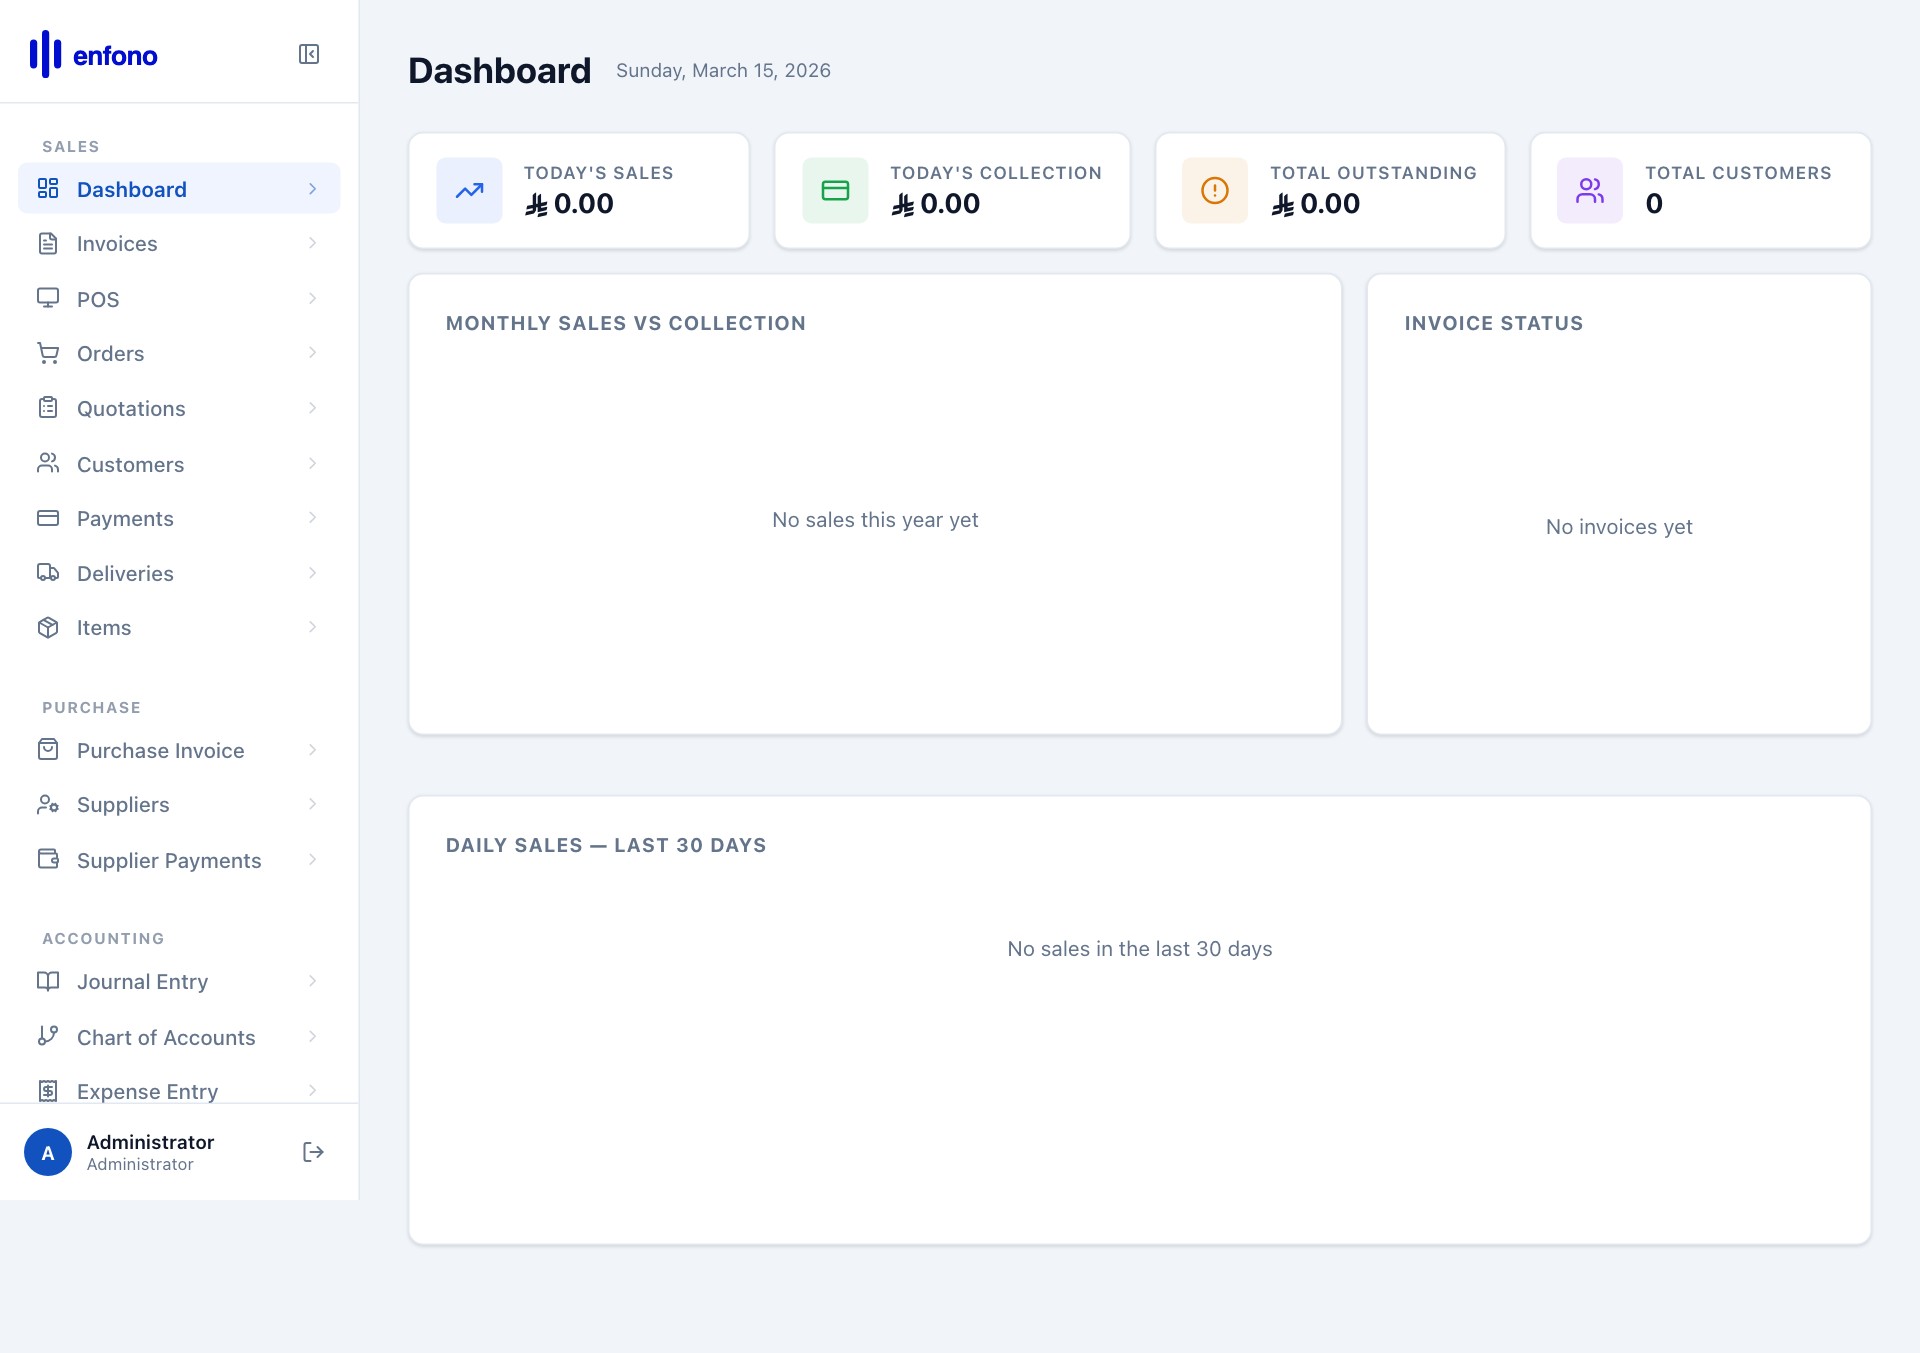Expand the Customers menu entry

coord(313,464)
